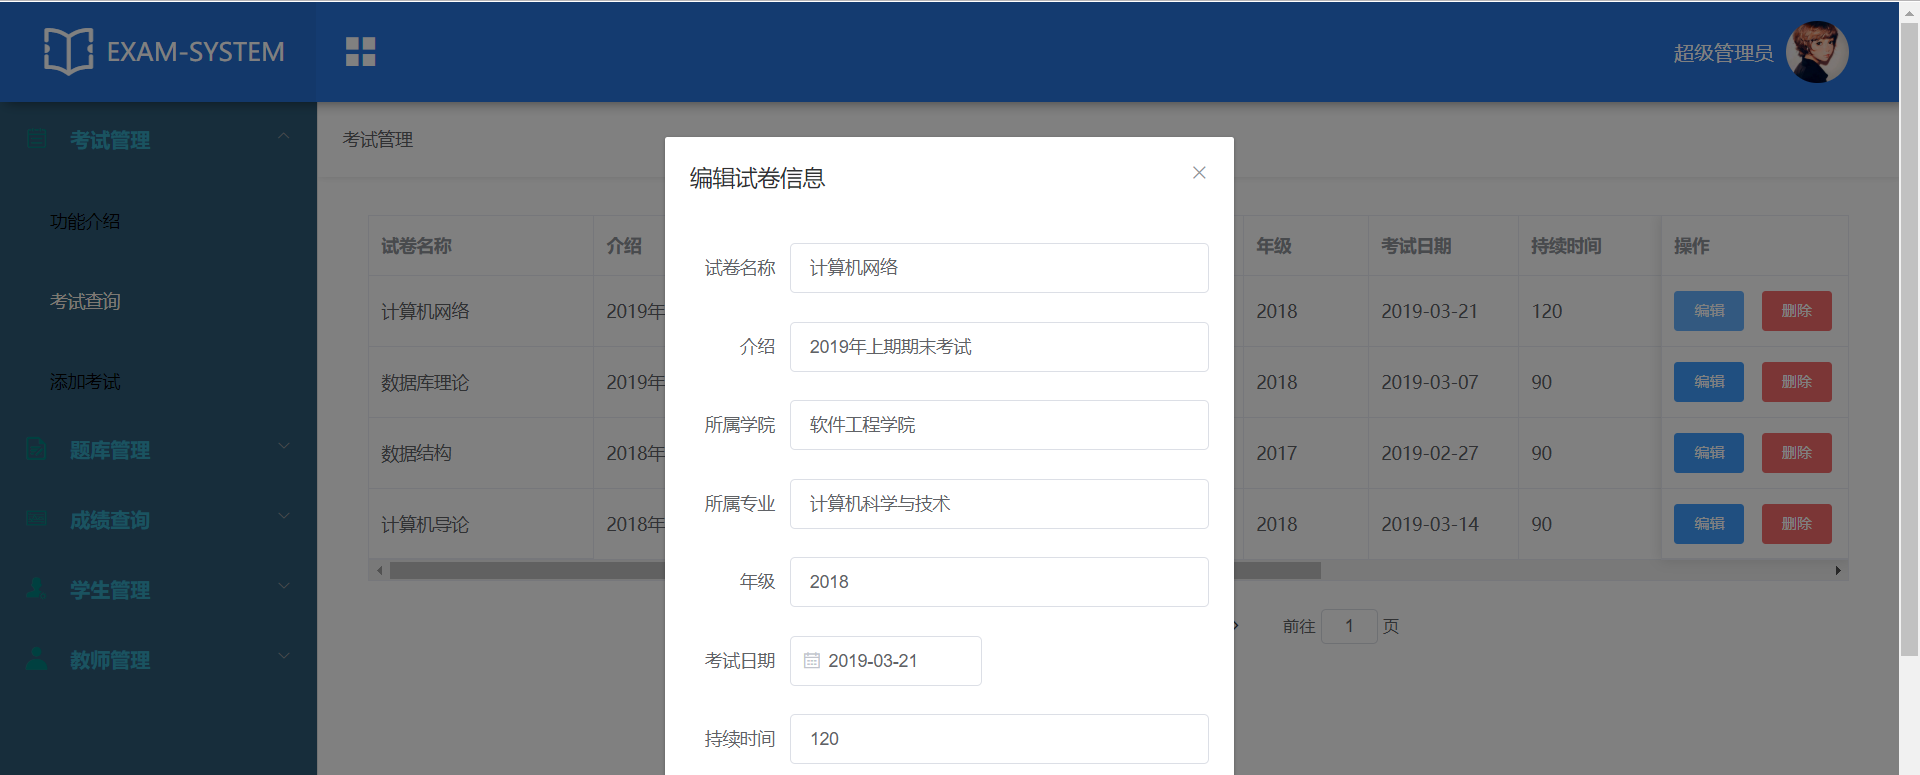Select the 功能介绍 menu item

point(85,222)
